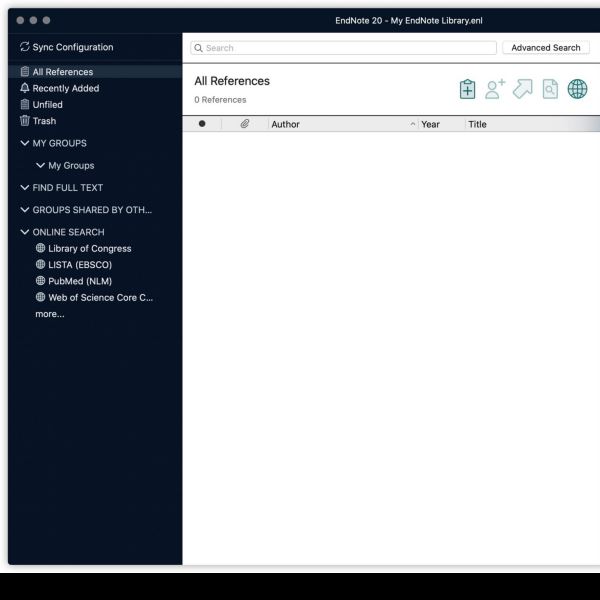This screenshot has width=600, height=600.
Task: Open LISTA (EBSCO) online search
Action: point(80,265)
